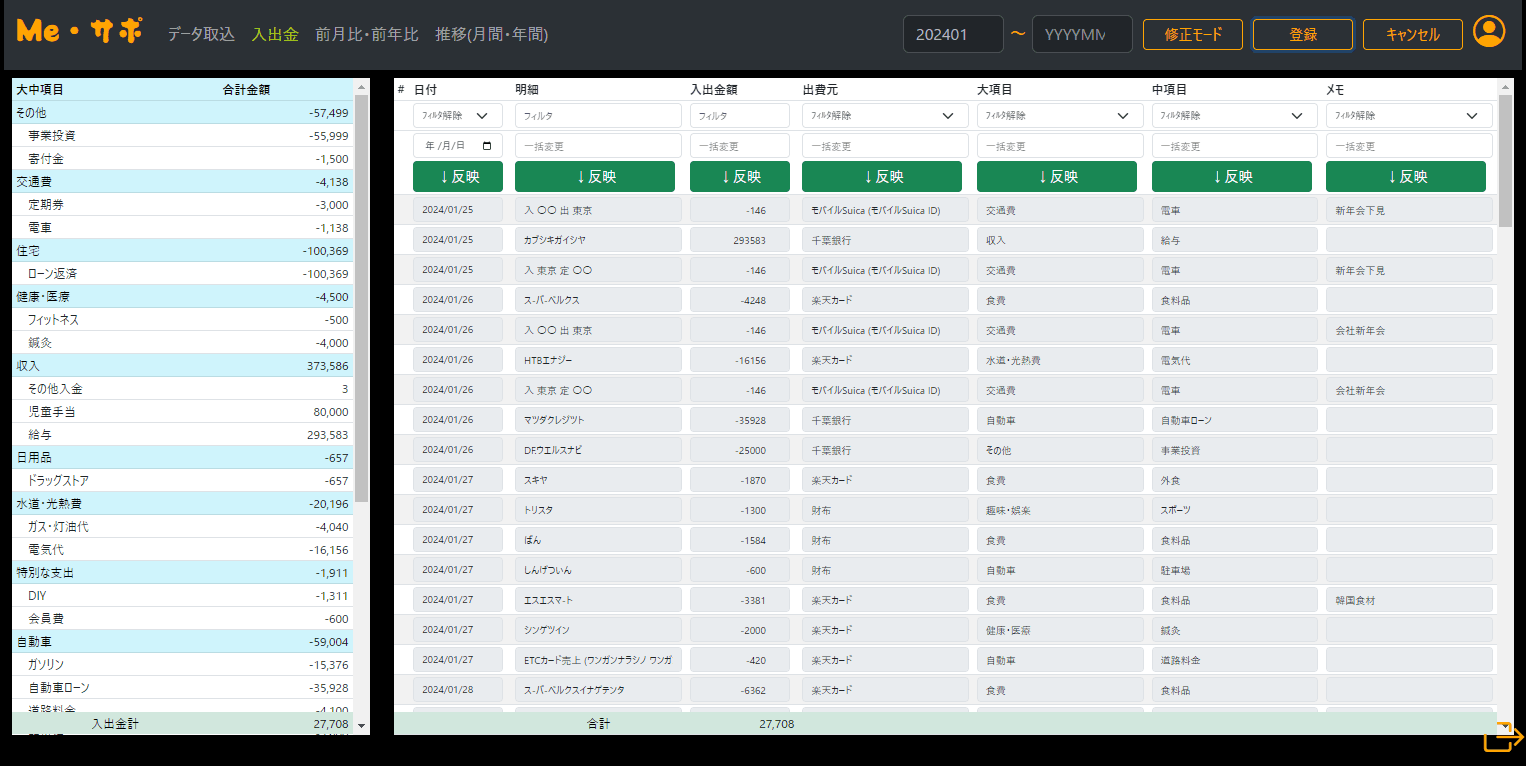Screen dimensions: 1526x766
Task: Click the end-date YYYYMM input field
Action: point(1081,34)
